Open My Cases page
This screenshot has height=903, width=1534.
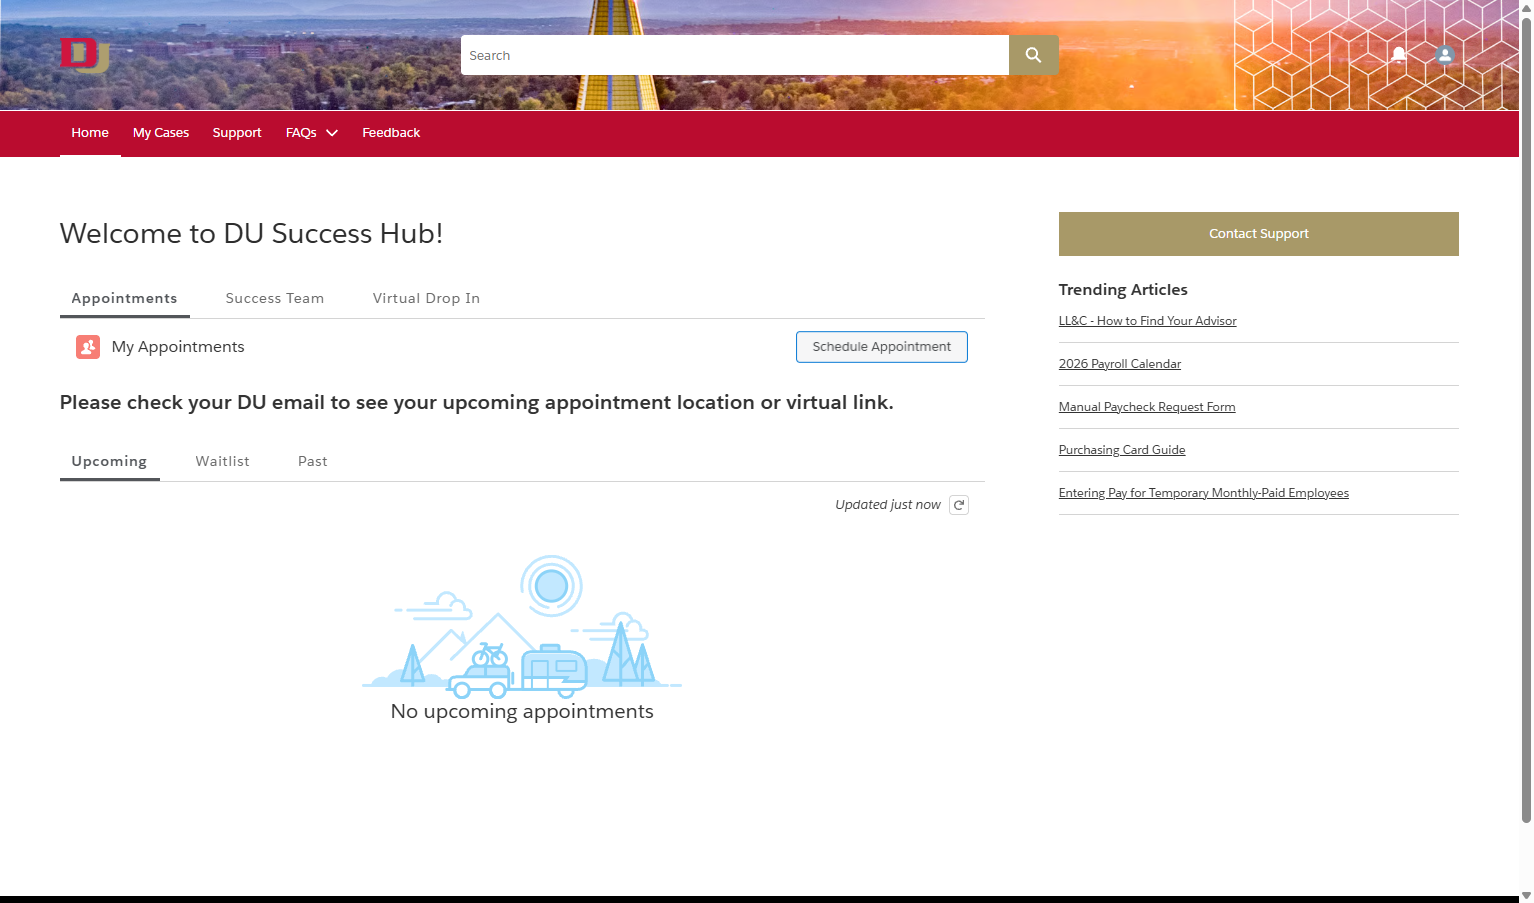coord(161,133)
